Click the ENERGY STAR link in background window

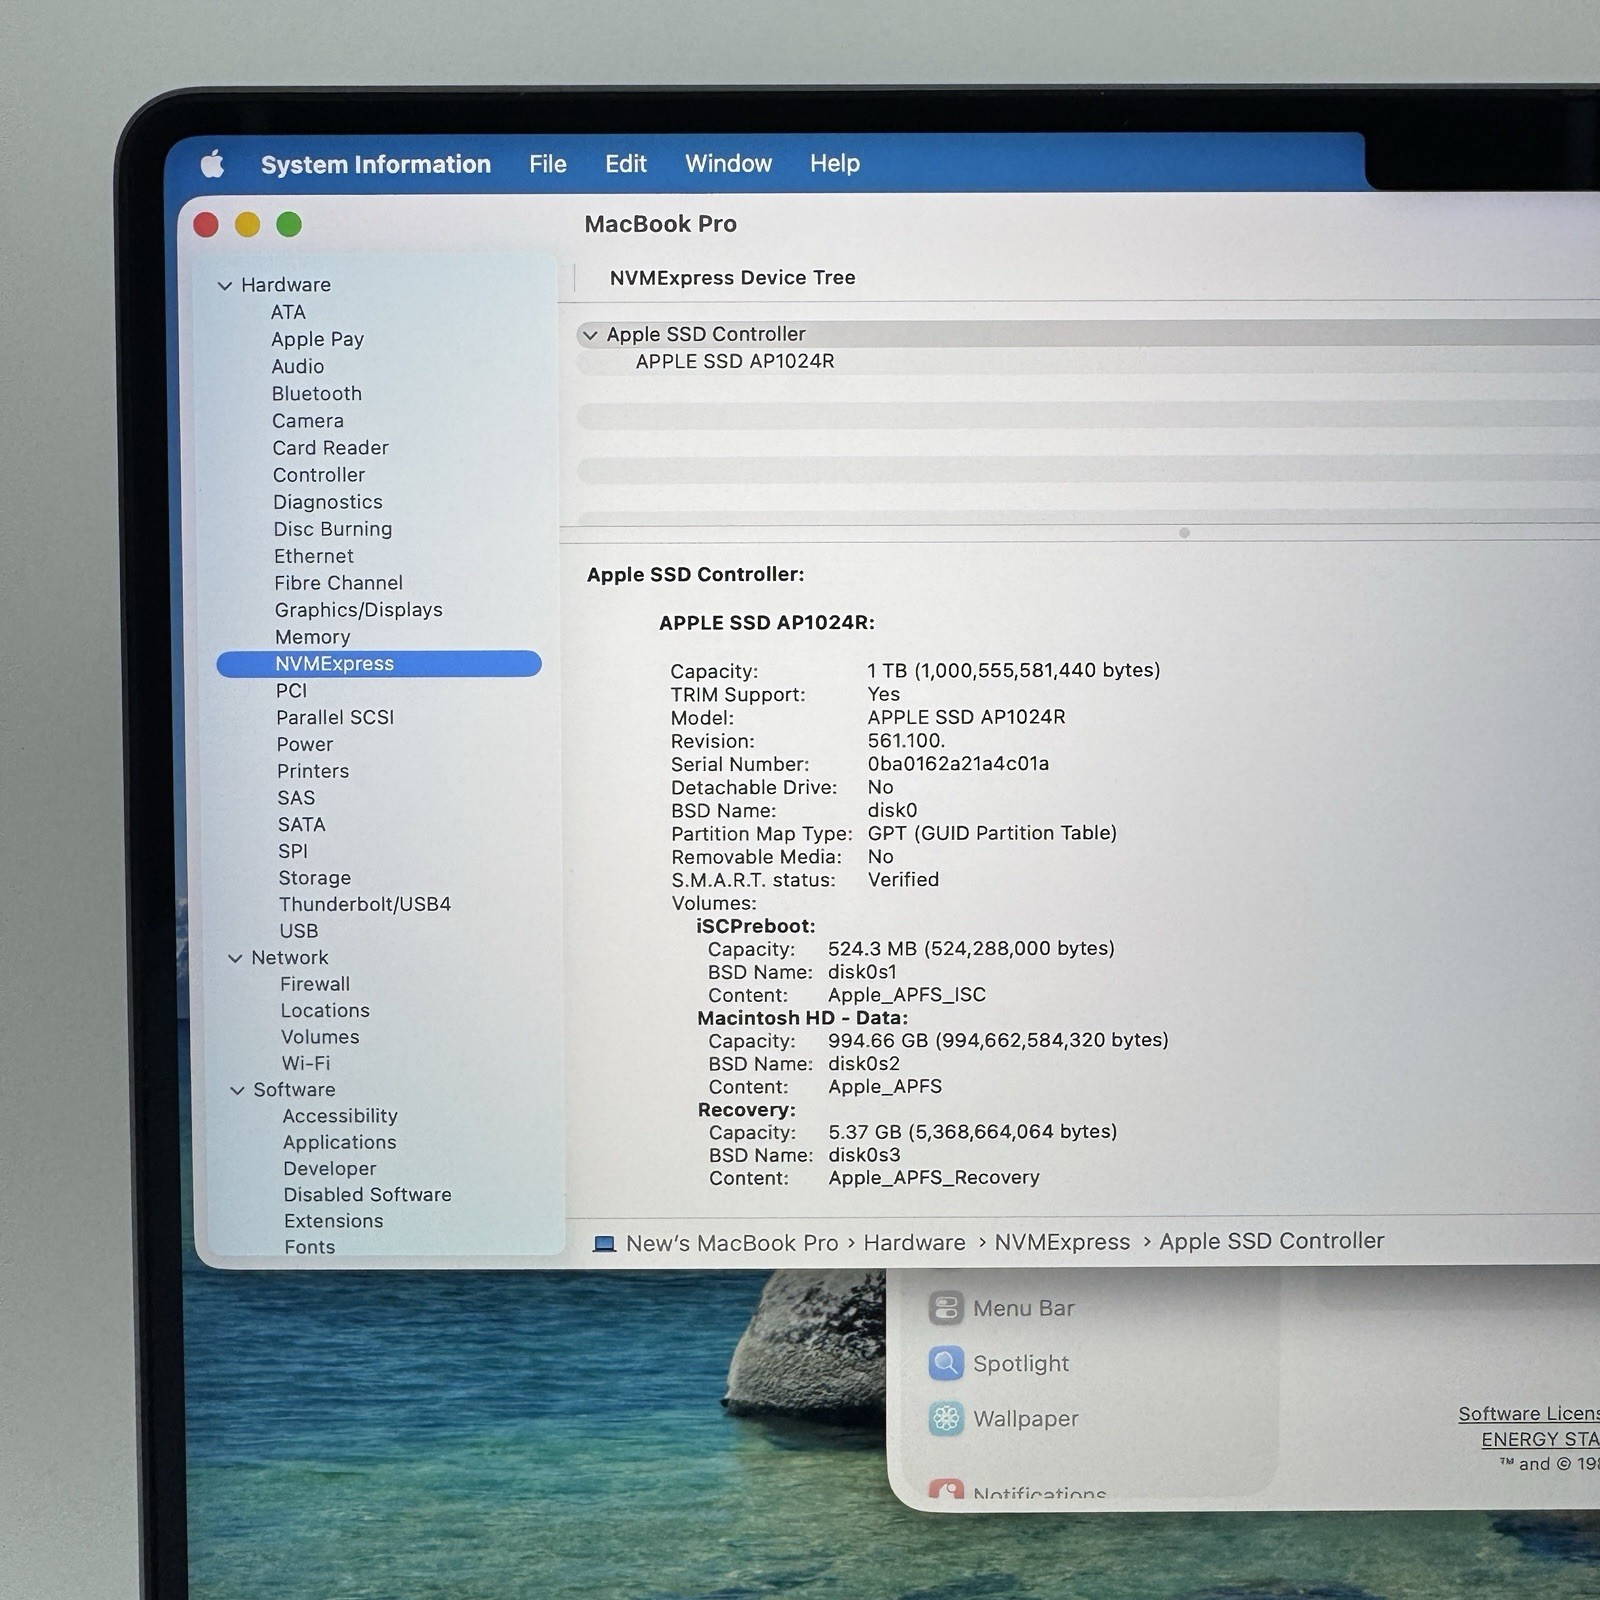pos(1540,1439)
